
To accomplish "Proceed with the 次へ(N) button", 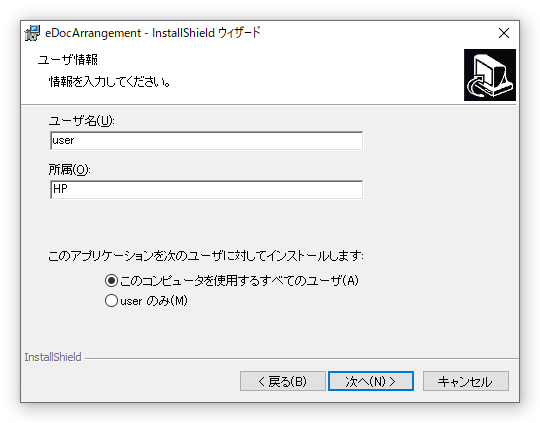I will coord(371,381).
